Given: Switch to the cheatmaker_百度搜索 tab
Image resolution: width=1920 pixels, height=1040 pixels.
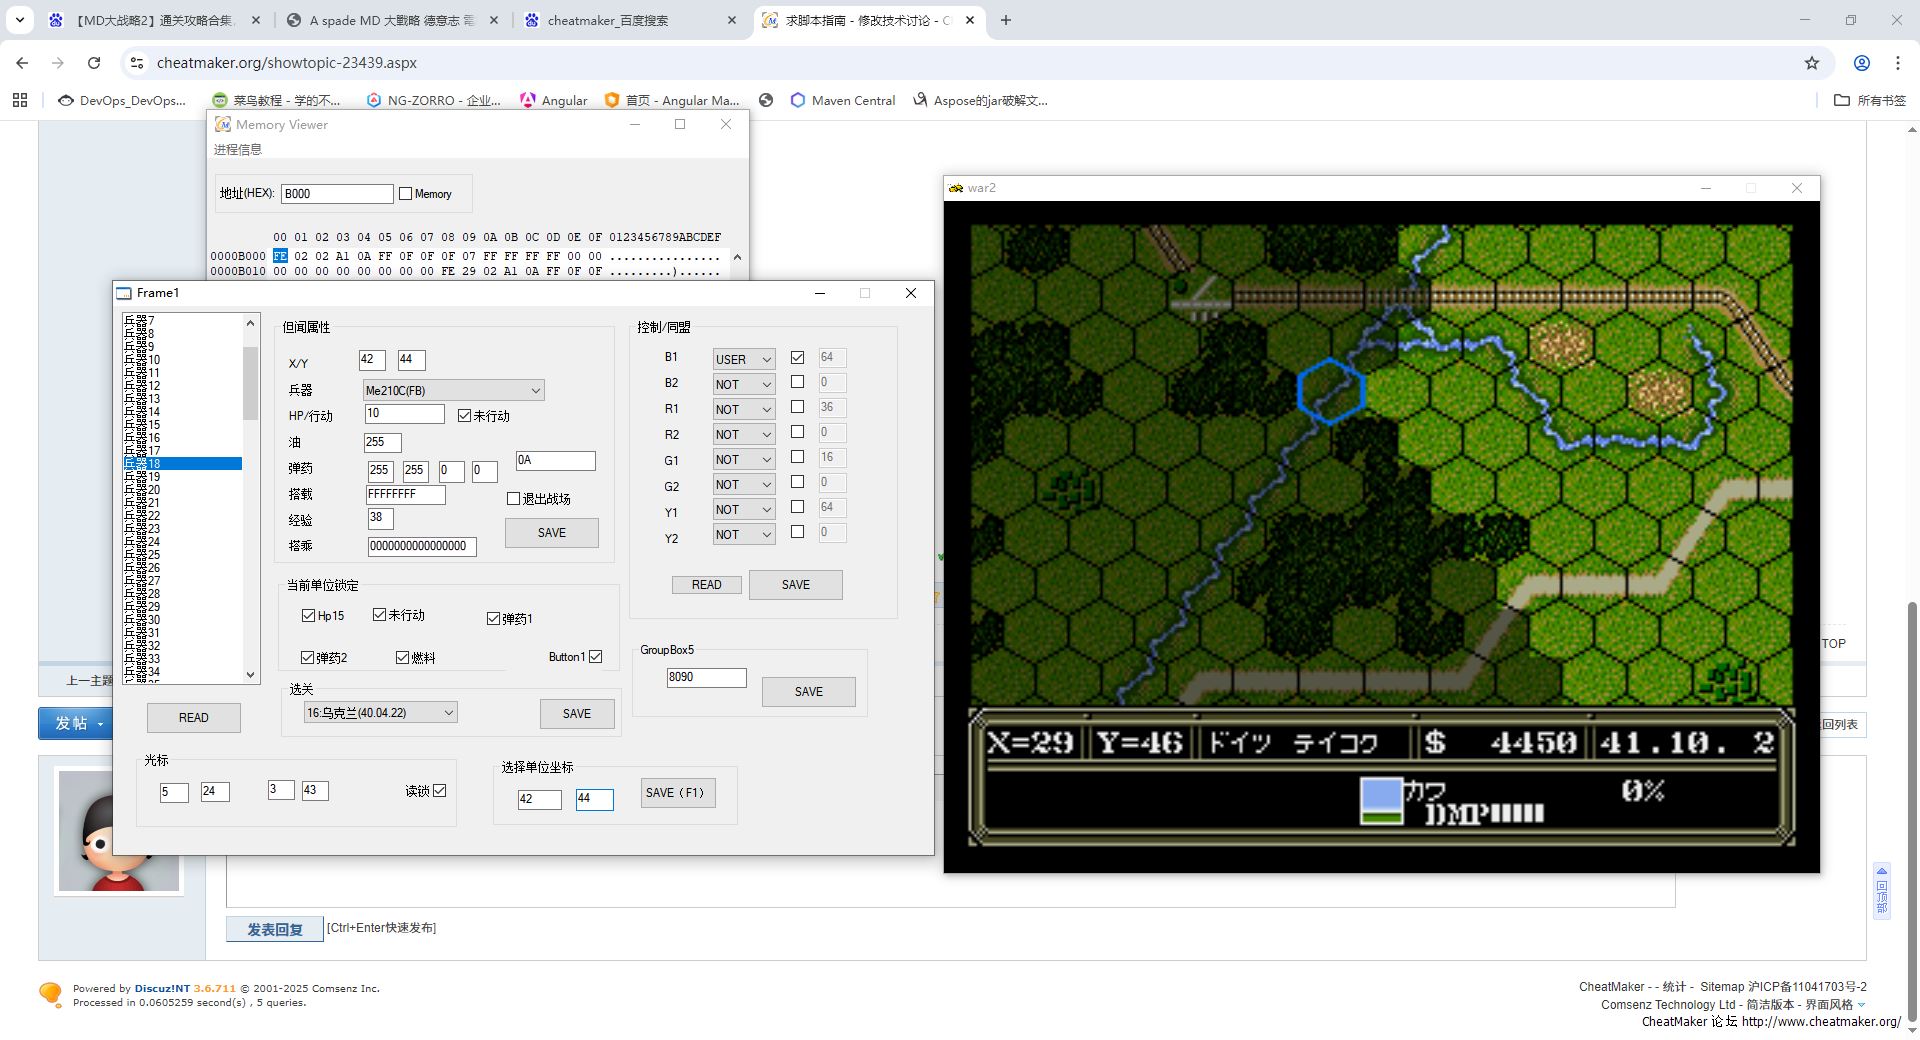Looking at the screenshot, I should pyautogui.click(x=630, y=20).
